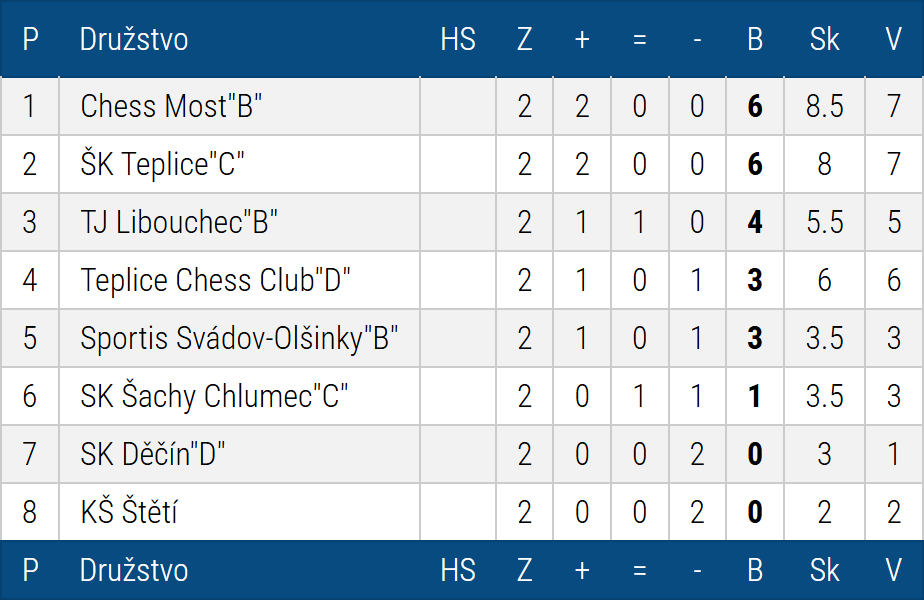Select the top "HS" column header

pyautogui.click(x=458, y=40)
